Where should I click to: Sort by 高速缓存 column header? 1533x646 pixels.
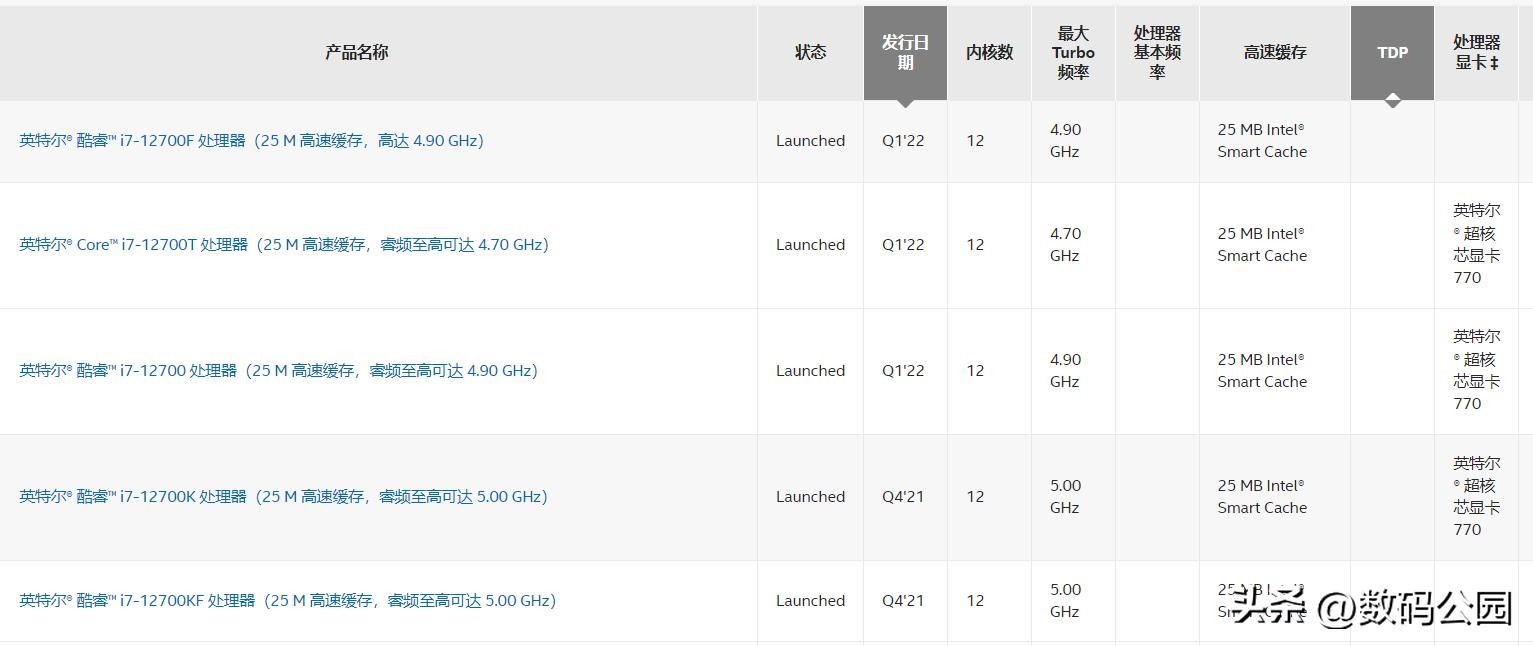point(1275,52)
